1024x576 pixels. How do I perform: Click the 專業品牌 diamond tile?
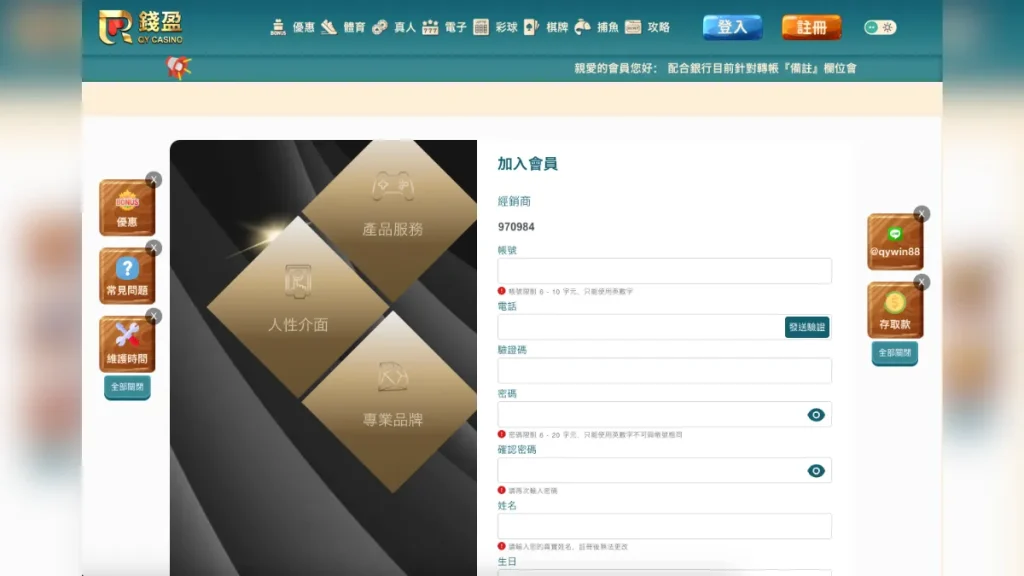pos(392,402)
